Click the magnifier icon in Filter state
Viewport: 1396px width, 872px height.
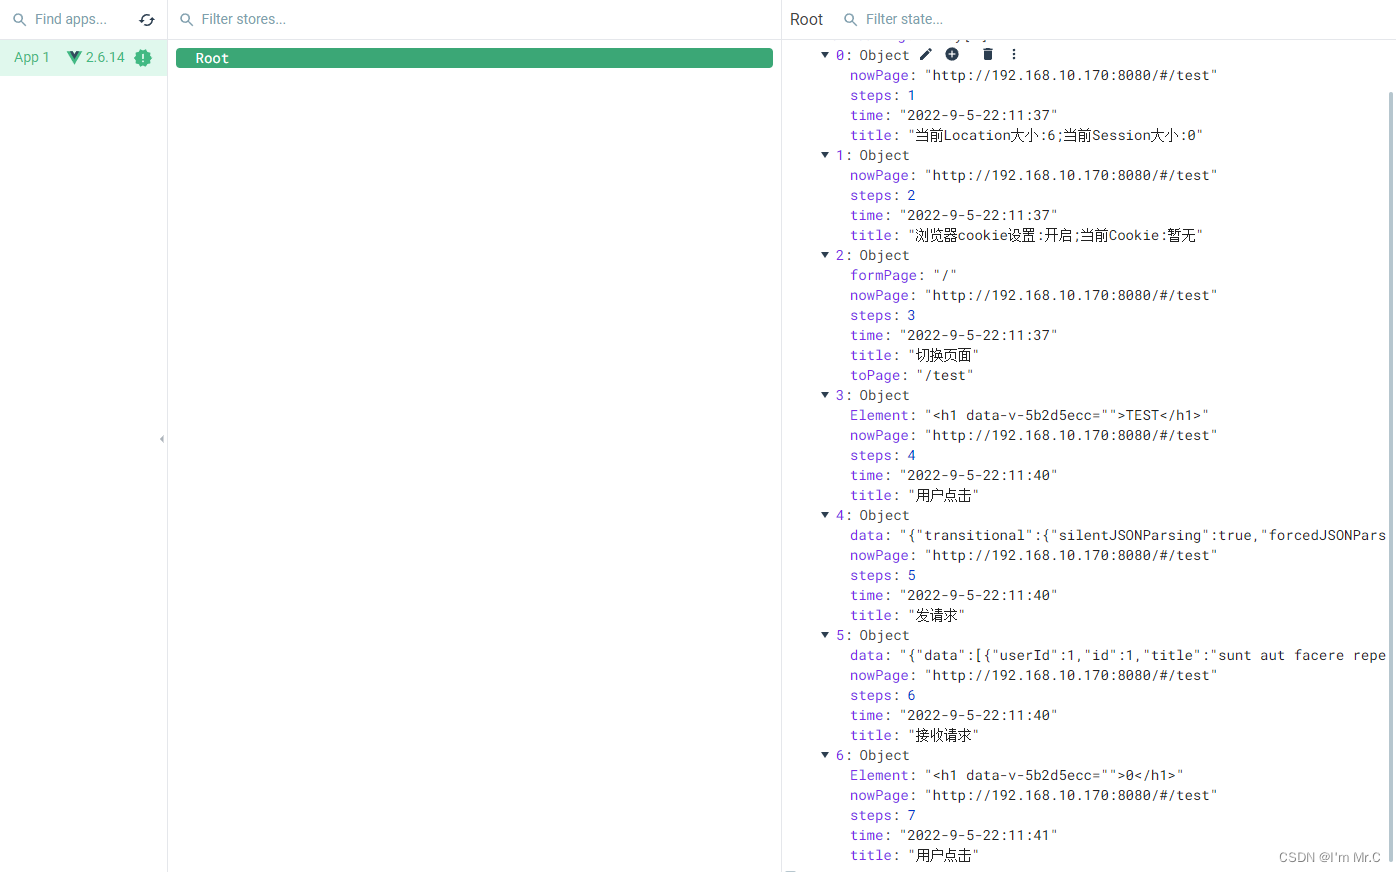(x=850, y=20)
